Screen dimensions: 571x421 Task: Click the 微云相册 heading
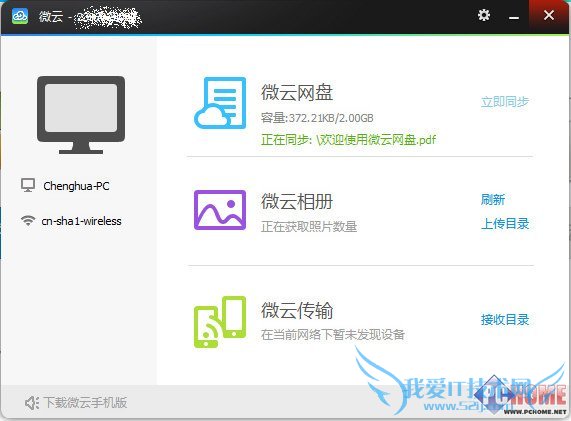297,201
